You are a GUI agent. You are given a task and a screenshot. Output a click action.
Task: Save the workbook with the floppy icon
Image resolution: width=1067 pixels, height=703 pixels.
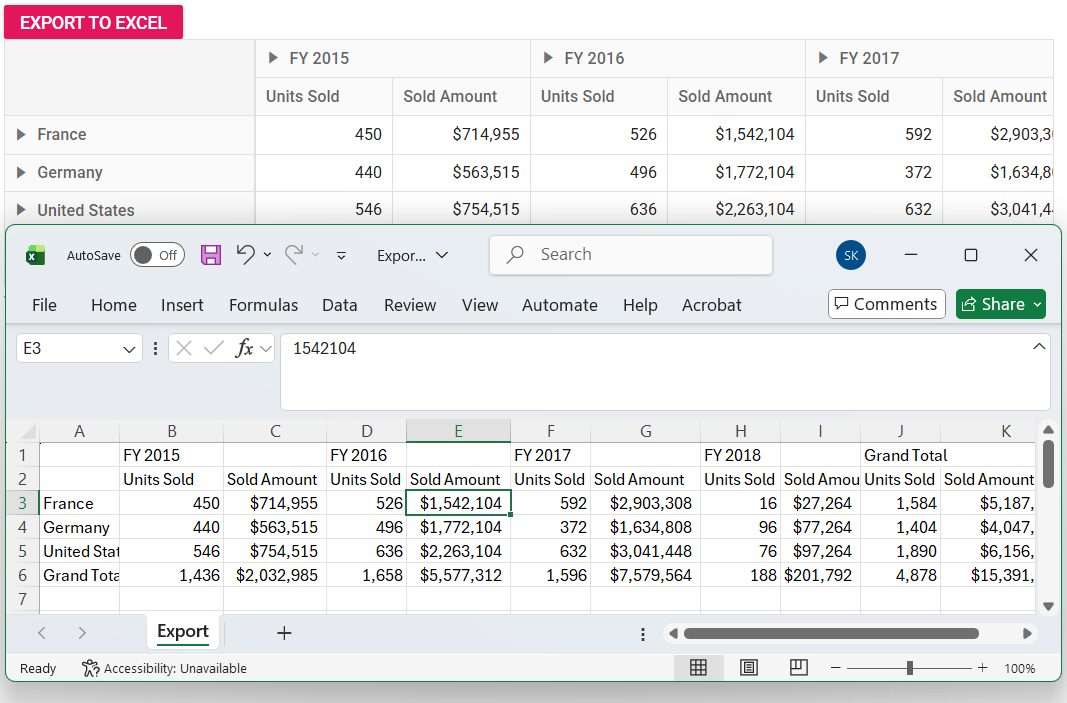211,255
